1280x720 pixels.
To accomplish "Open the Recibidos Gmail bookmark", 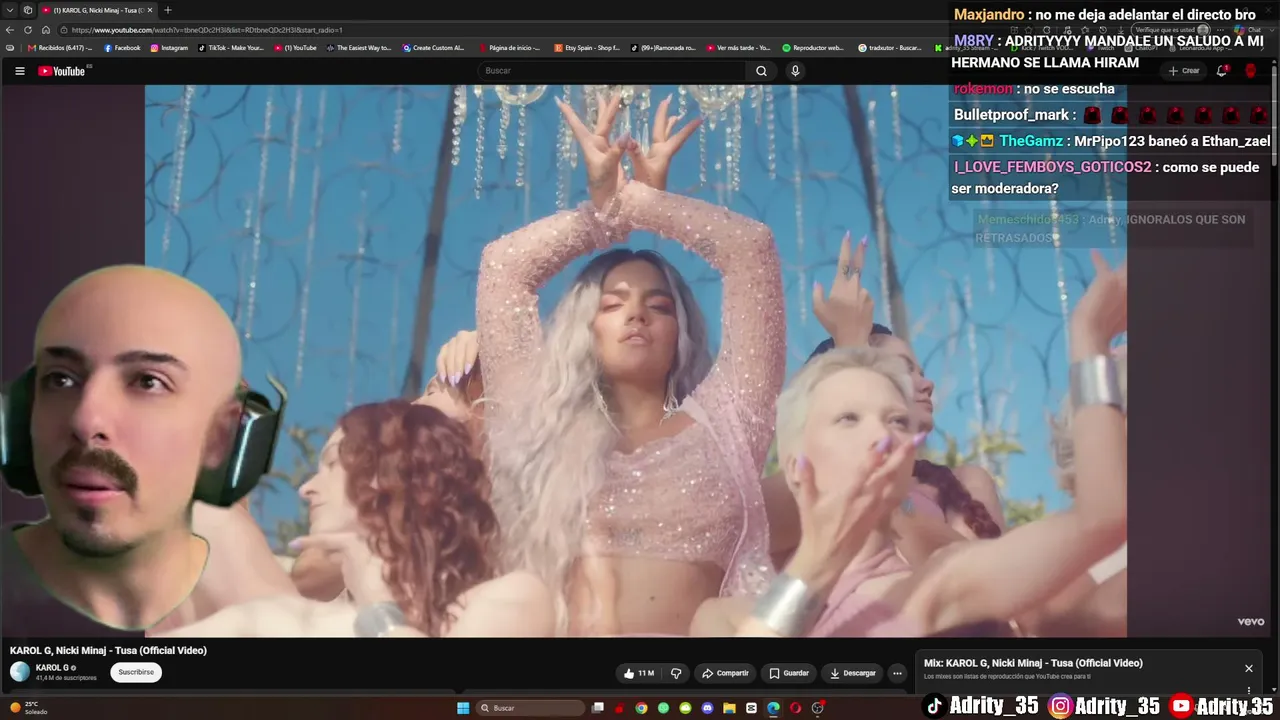I will tap(60, 48).
